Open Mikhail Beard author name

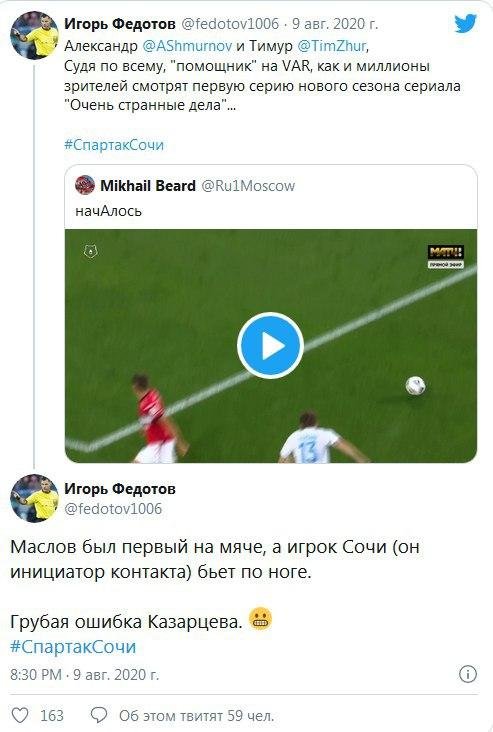click(148, 186)
